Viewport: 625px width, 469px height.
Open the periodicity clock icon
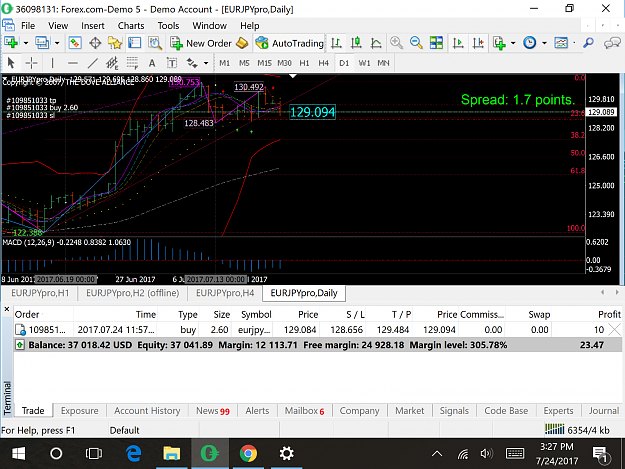[x=529, y=43]
